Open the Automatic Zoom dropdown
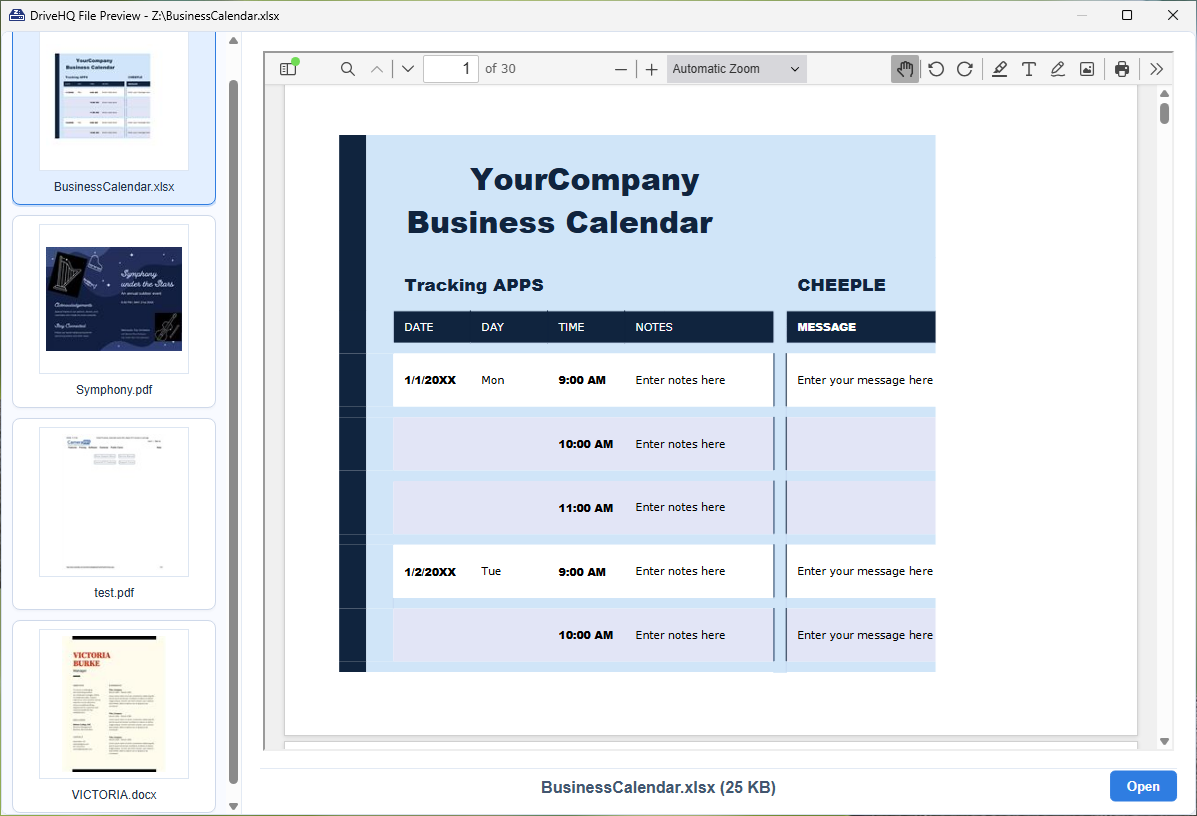1197x816 pixels. [736, 69]
